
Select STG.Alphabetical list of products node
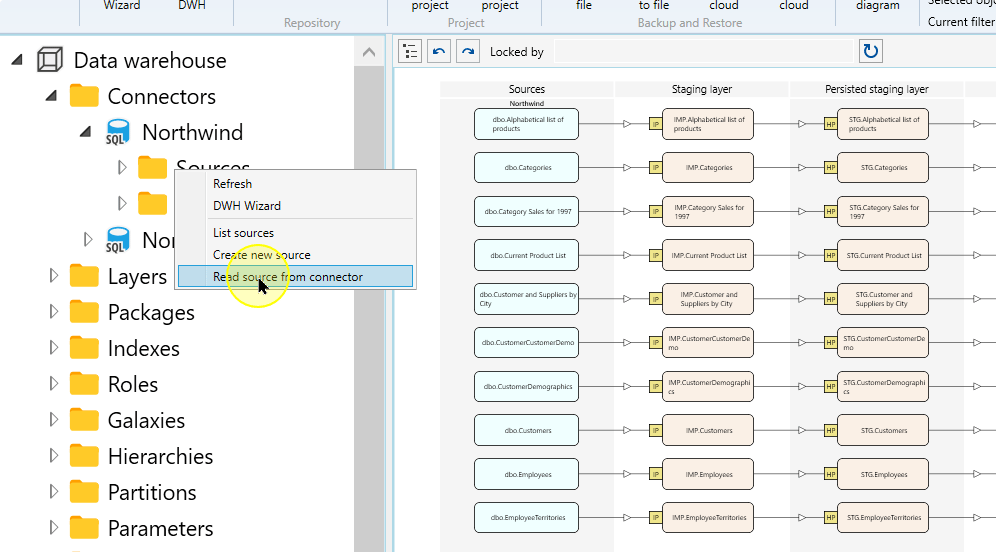click(883, 124)
